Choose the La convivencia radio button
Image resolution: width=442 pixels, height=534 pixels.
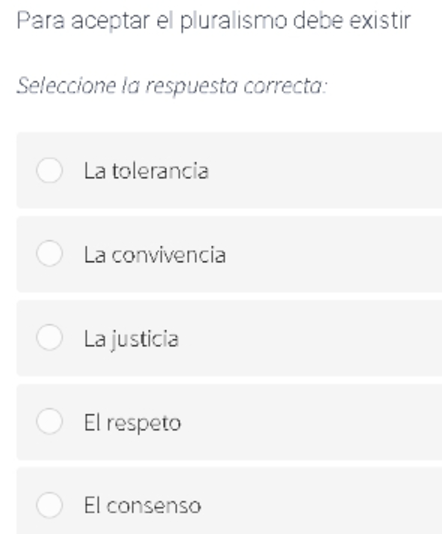(x=49, y=253)
